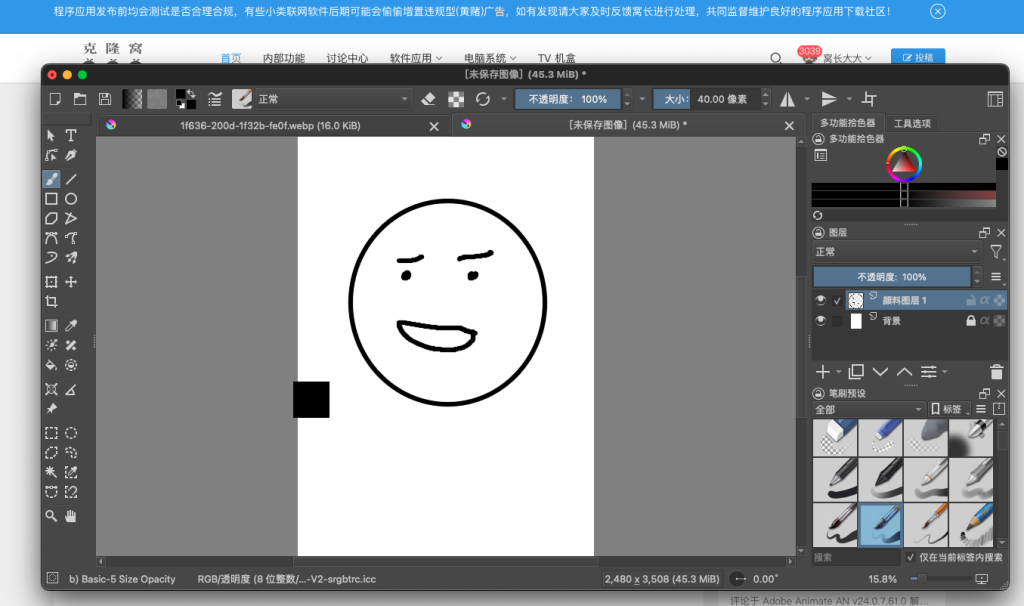Open an existing file from toolbar
The width and height of the screenshot is (1024, 606).
point(80,99)
